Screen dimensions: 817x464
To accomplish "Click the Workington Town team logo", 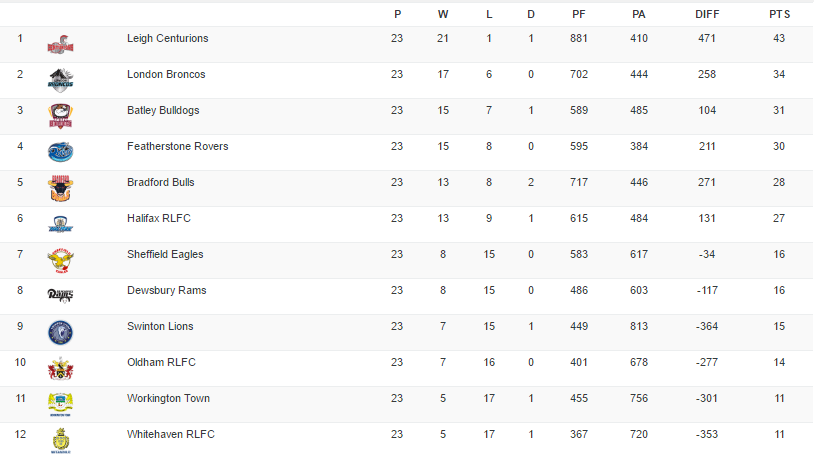I will (61, 404).
